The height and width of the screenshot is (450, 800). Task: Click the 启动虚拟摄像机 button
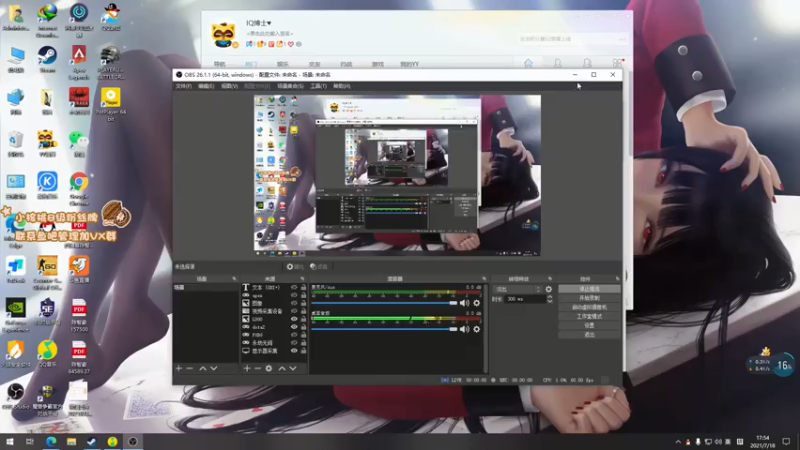(589, 307)
